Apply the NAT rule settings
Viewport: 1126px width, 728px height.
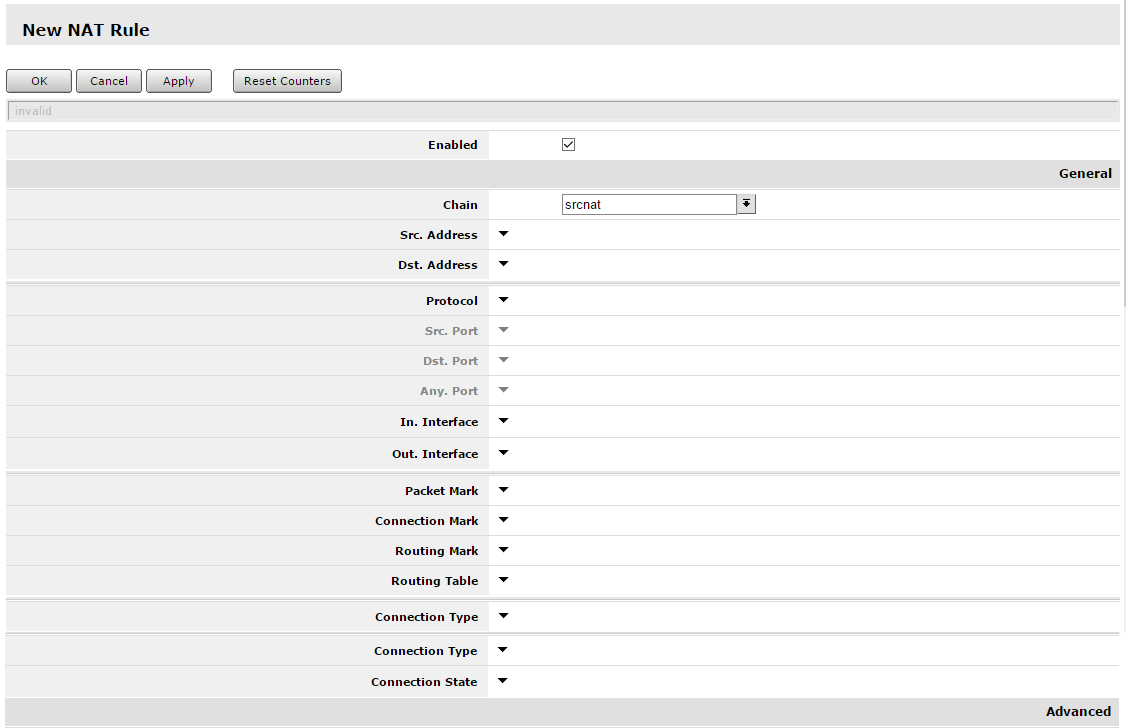tap(178, 81)
